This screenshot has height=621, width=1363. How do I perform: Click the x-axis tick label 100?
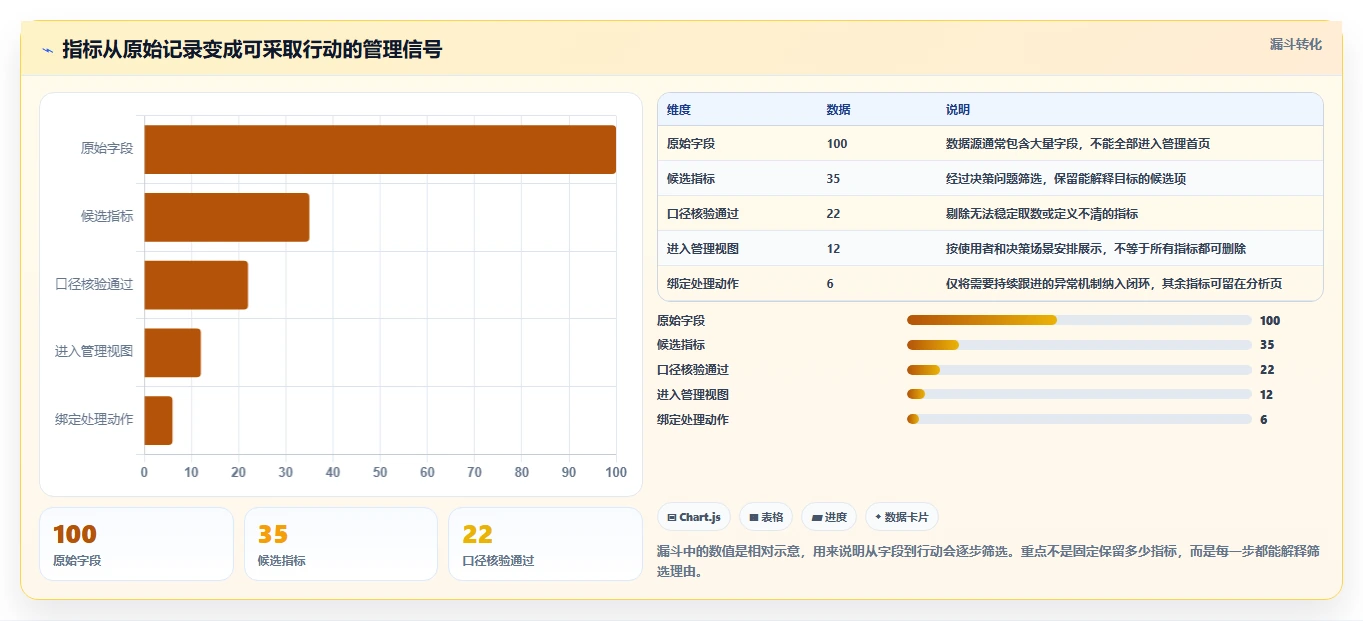click(616, 472)
